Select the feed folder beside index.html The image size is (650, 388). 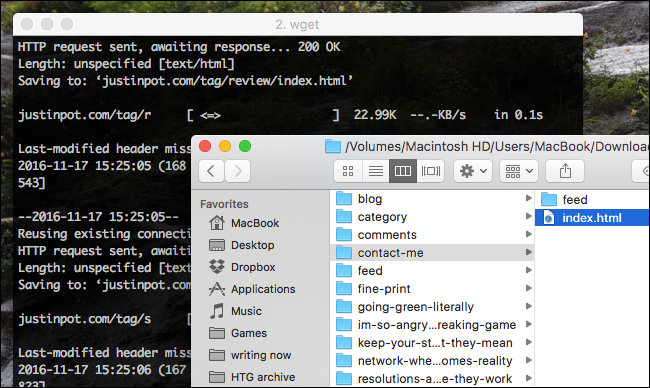pos(592,199)
